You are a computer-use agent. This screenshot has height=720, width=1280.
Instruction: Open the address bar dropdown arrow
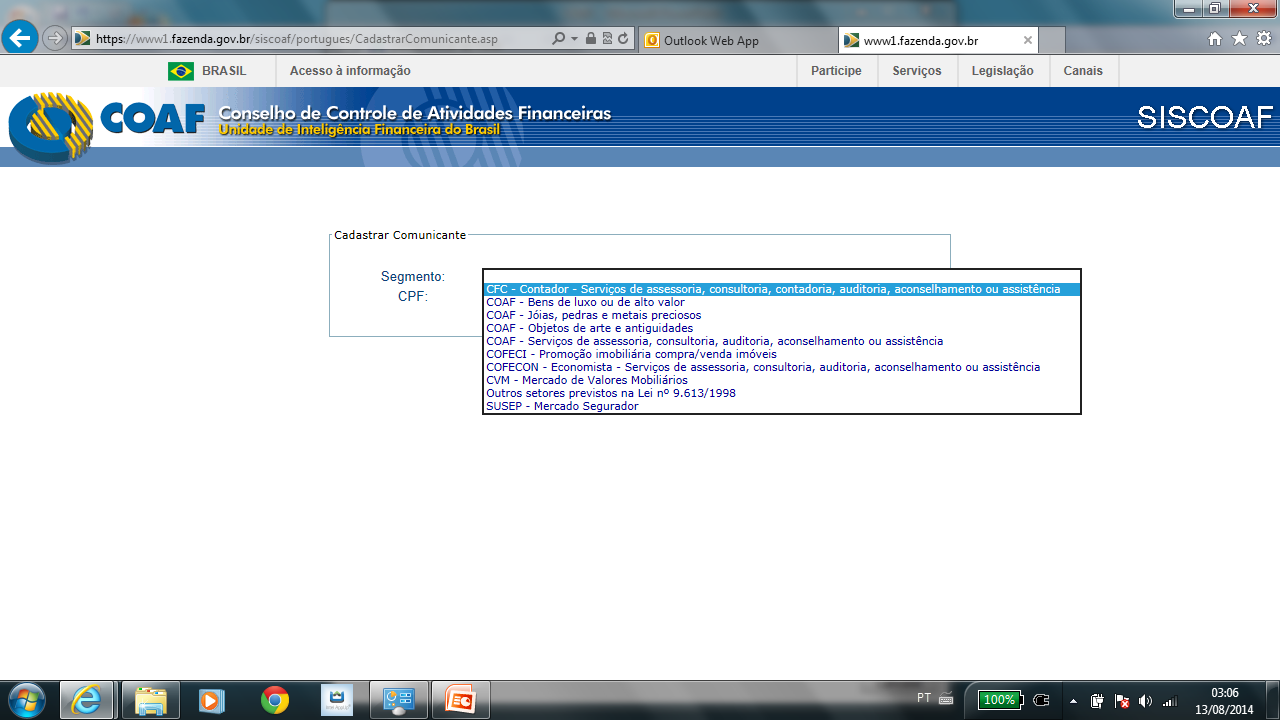point(574,39)
